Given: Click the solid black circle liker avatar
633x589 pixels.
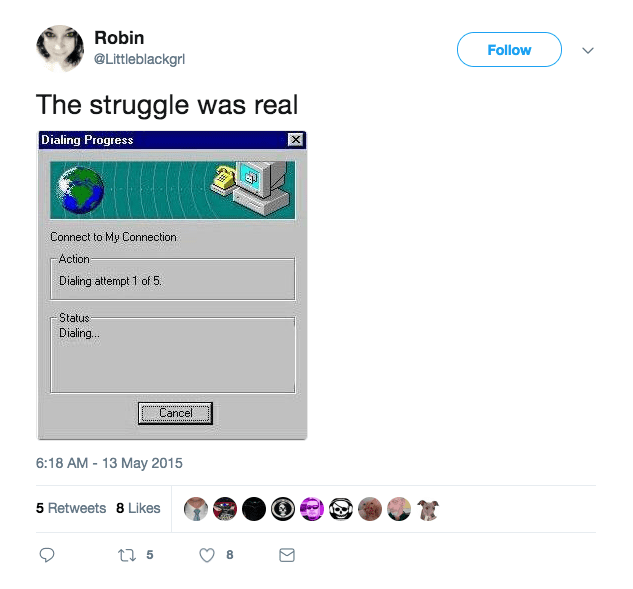Looking at the screenshot, I should [x=254, y=509].
